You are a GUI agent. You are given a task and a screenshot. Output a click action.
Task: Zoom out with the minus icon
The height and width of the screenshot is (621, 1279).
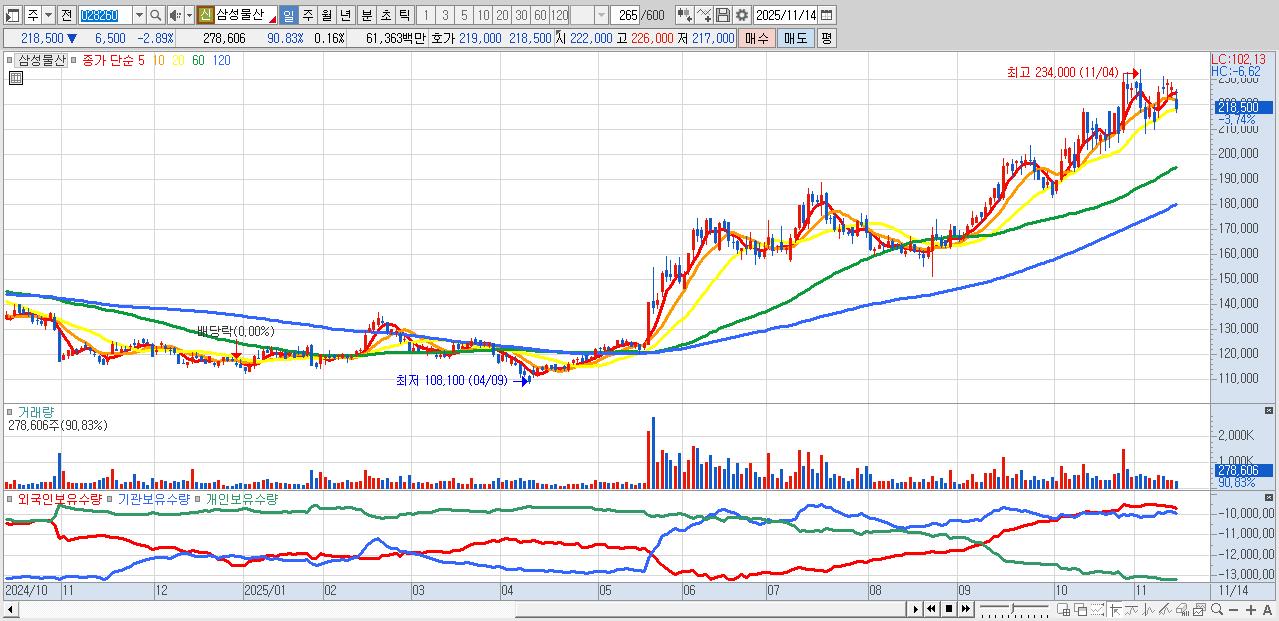pos(1233,609)
